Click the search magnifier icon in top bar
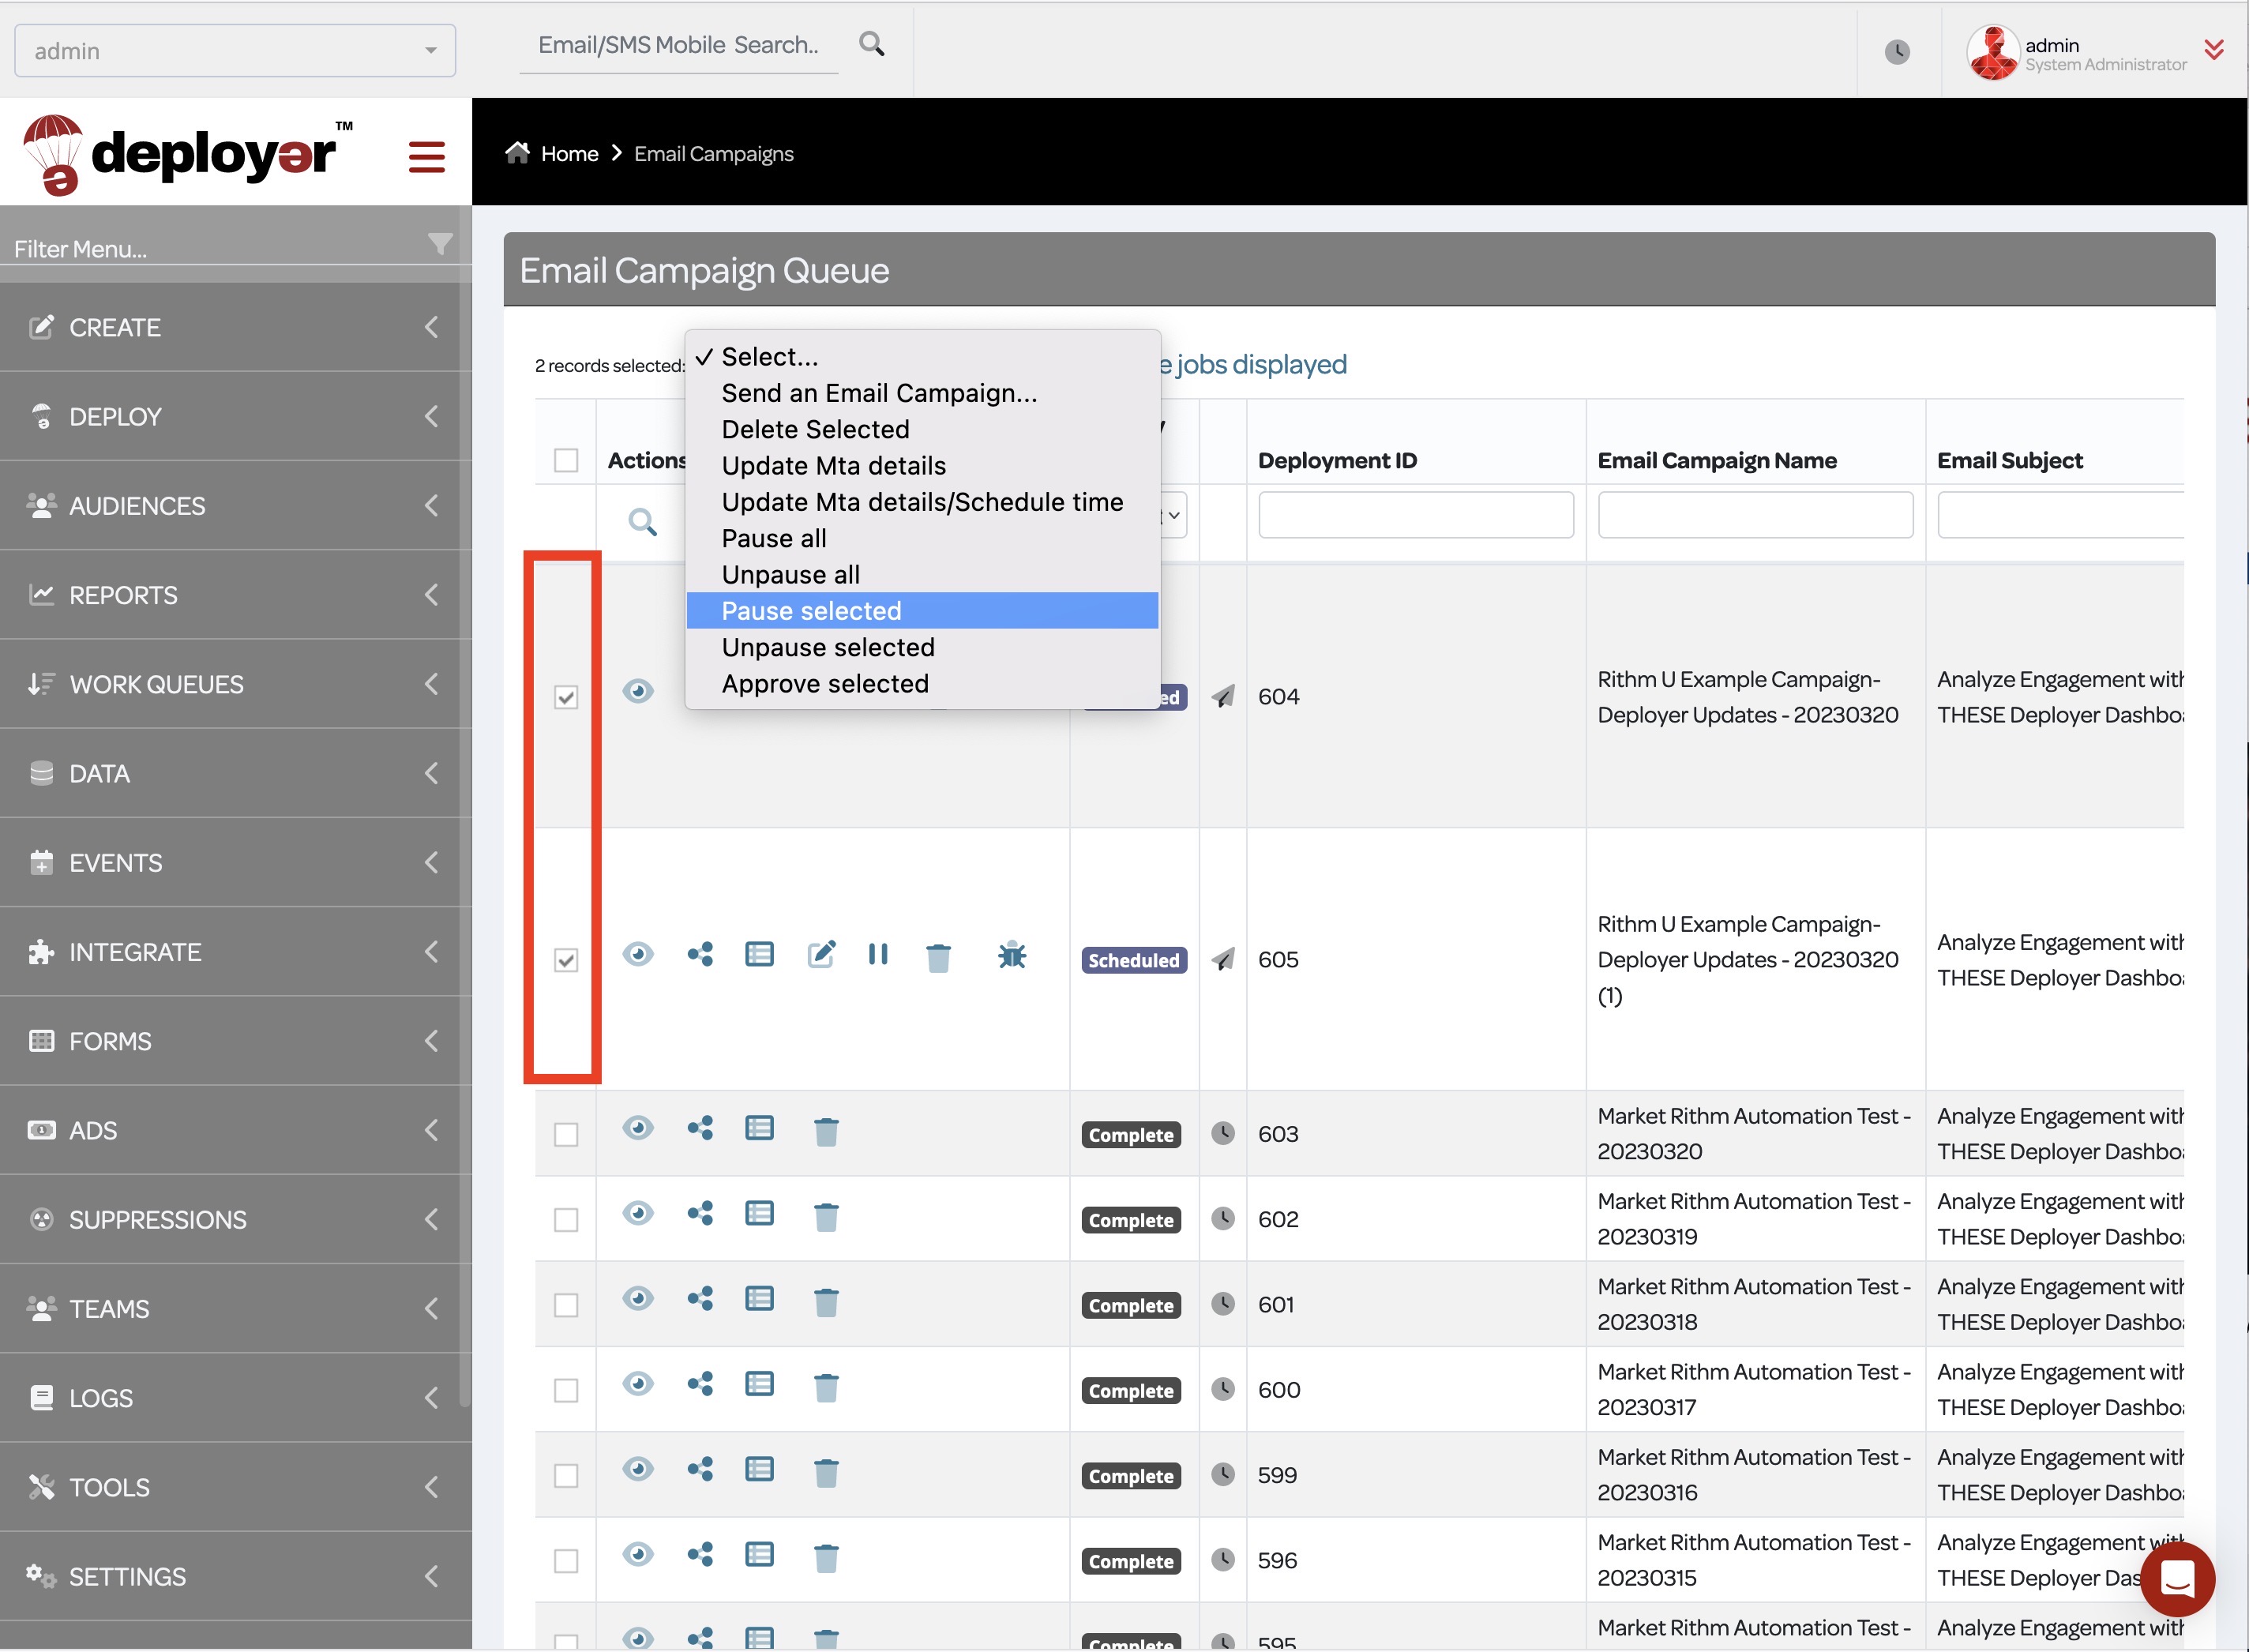Image resolution: width=2249 pixels, height=1652 pixels. pos(871,44)
